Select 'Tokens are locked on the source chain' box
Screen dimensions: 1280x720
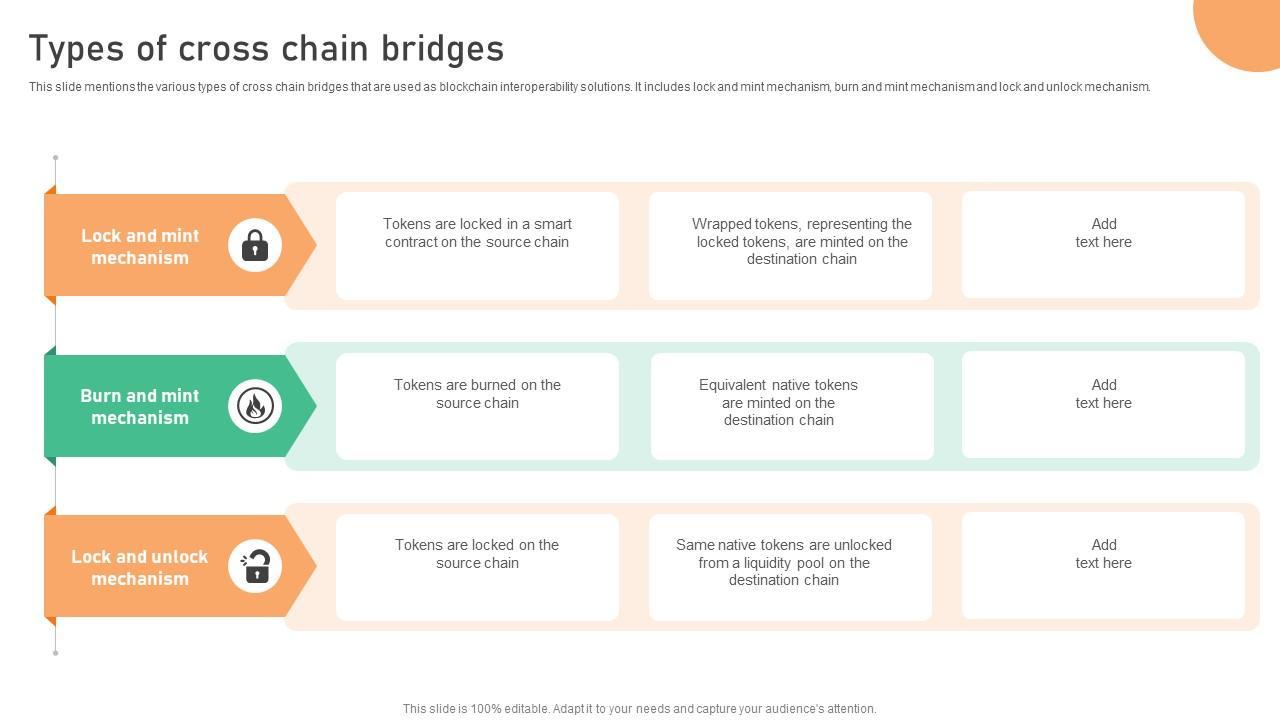point(477,567)
